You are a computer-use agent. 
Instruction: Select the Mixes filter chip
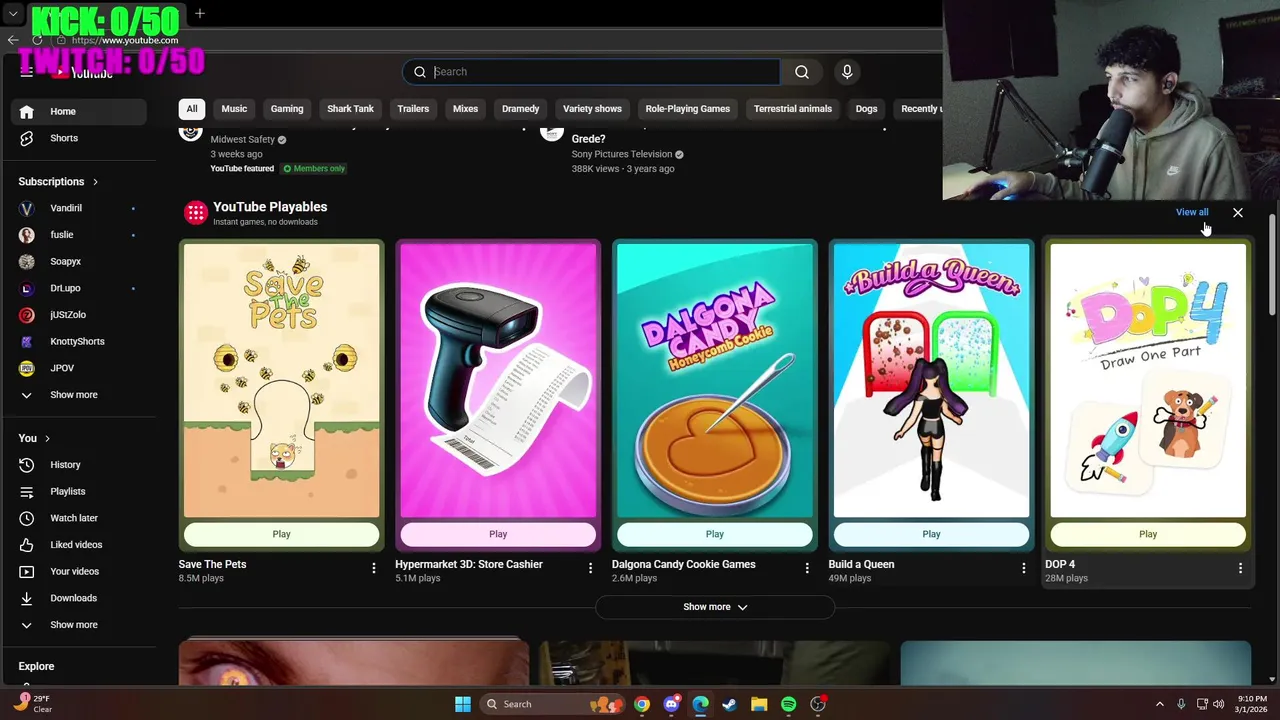pyautogui.click(x=465, y=109)
